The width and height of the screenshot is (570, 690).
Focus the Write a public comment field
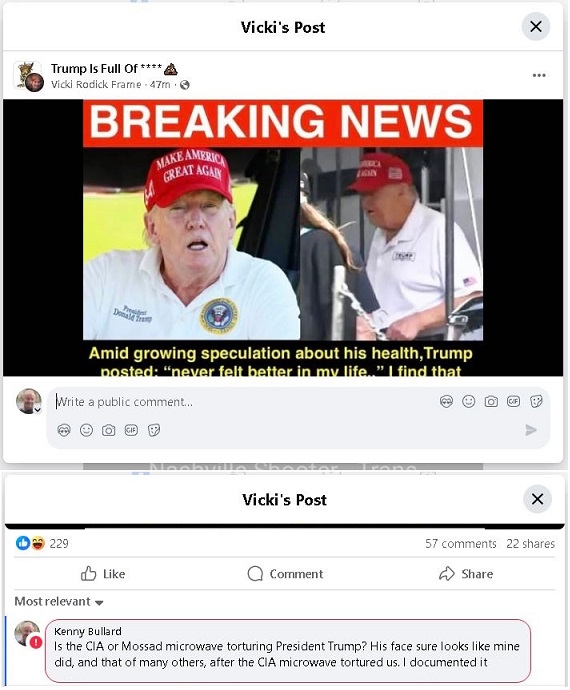click(246, 402)
